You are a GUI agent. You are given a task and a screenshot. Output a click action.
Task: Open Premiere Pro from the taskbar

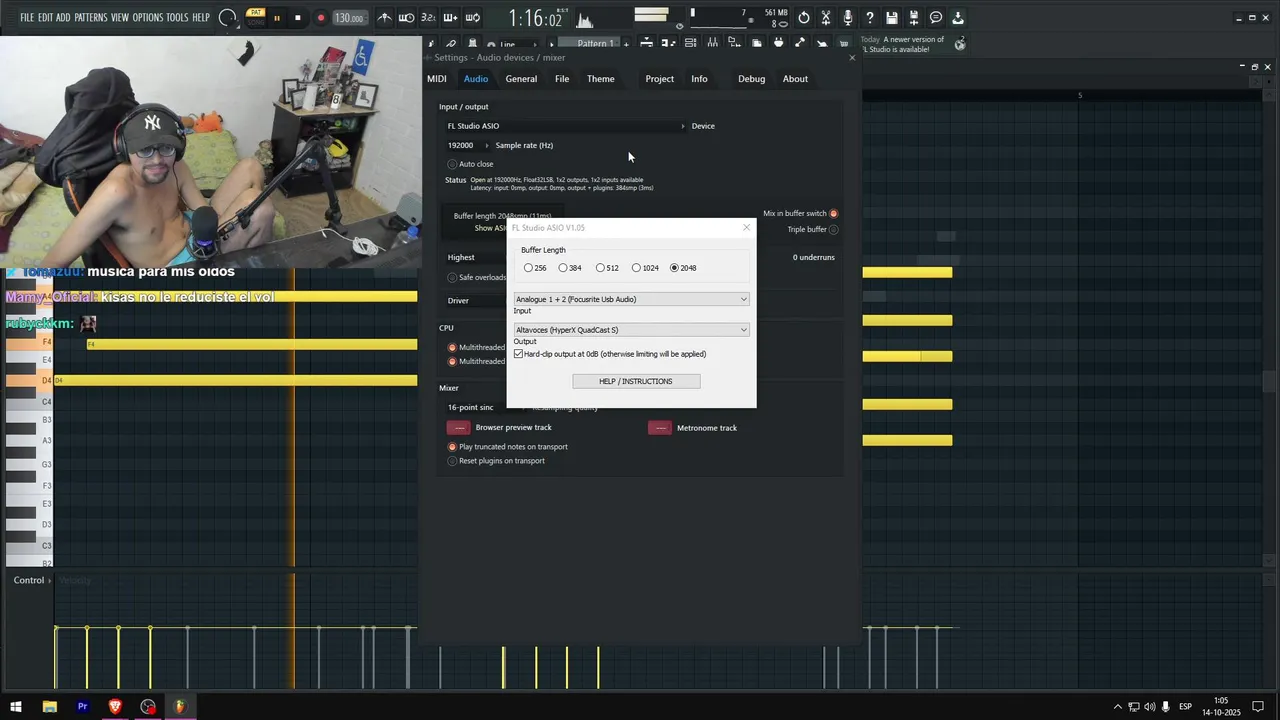pyautogui.click(x=82, y=707)
